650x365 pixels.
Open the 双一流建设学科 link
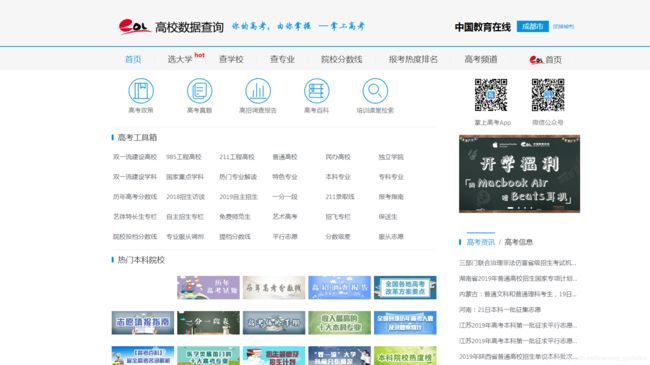135,177
